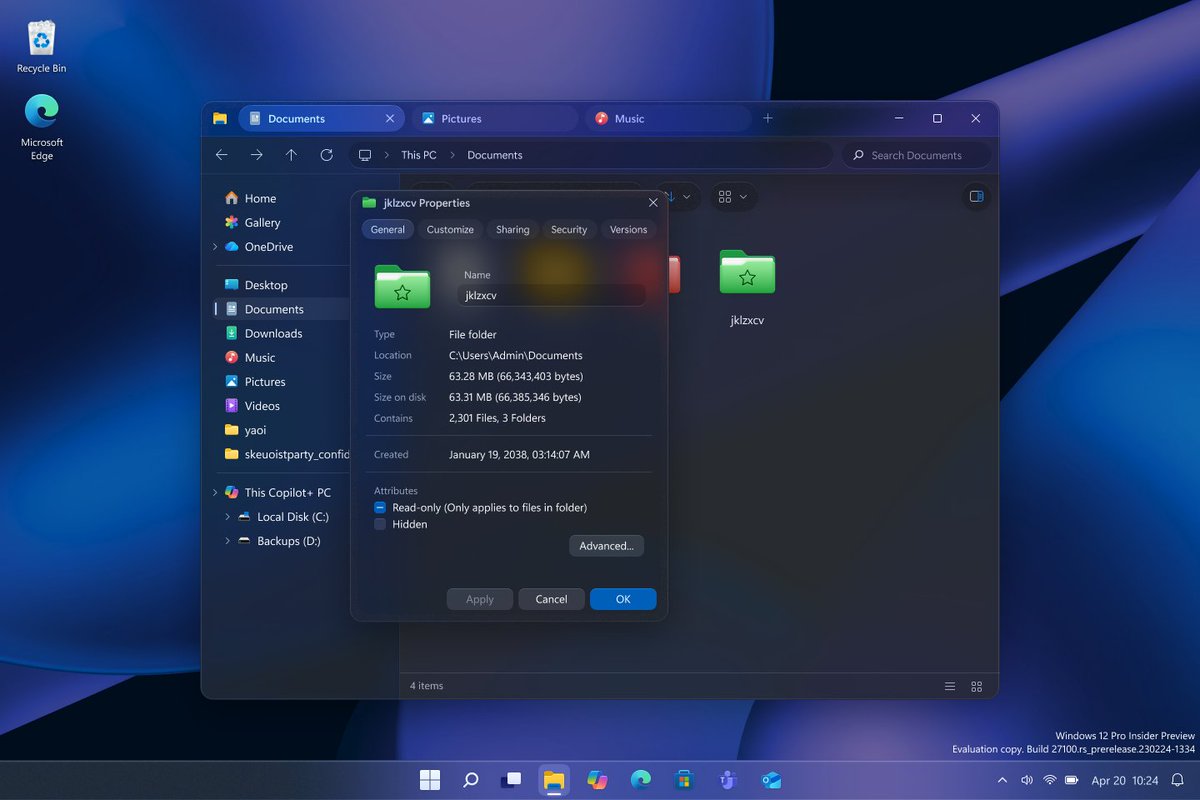1200x800 pixels.
Task: Open Outlook from the taskbar
Action: tap(771, 780)
